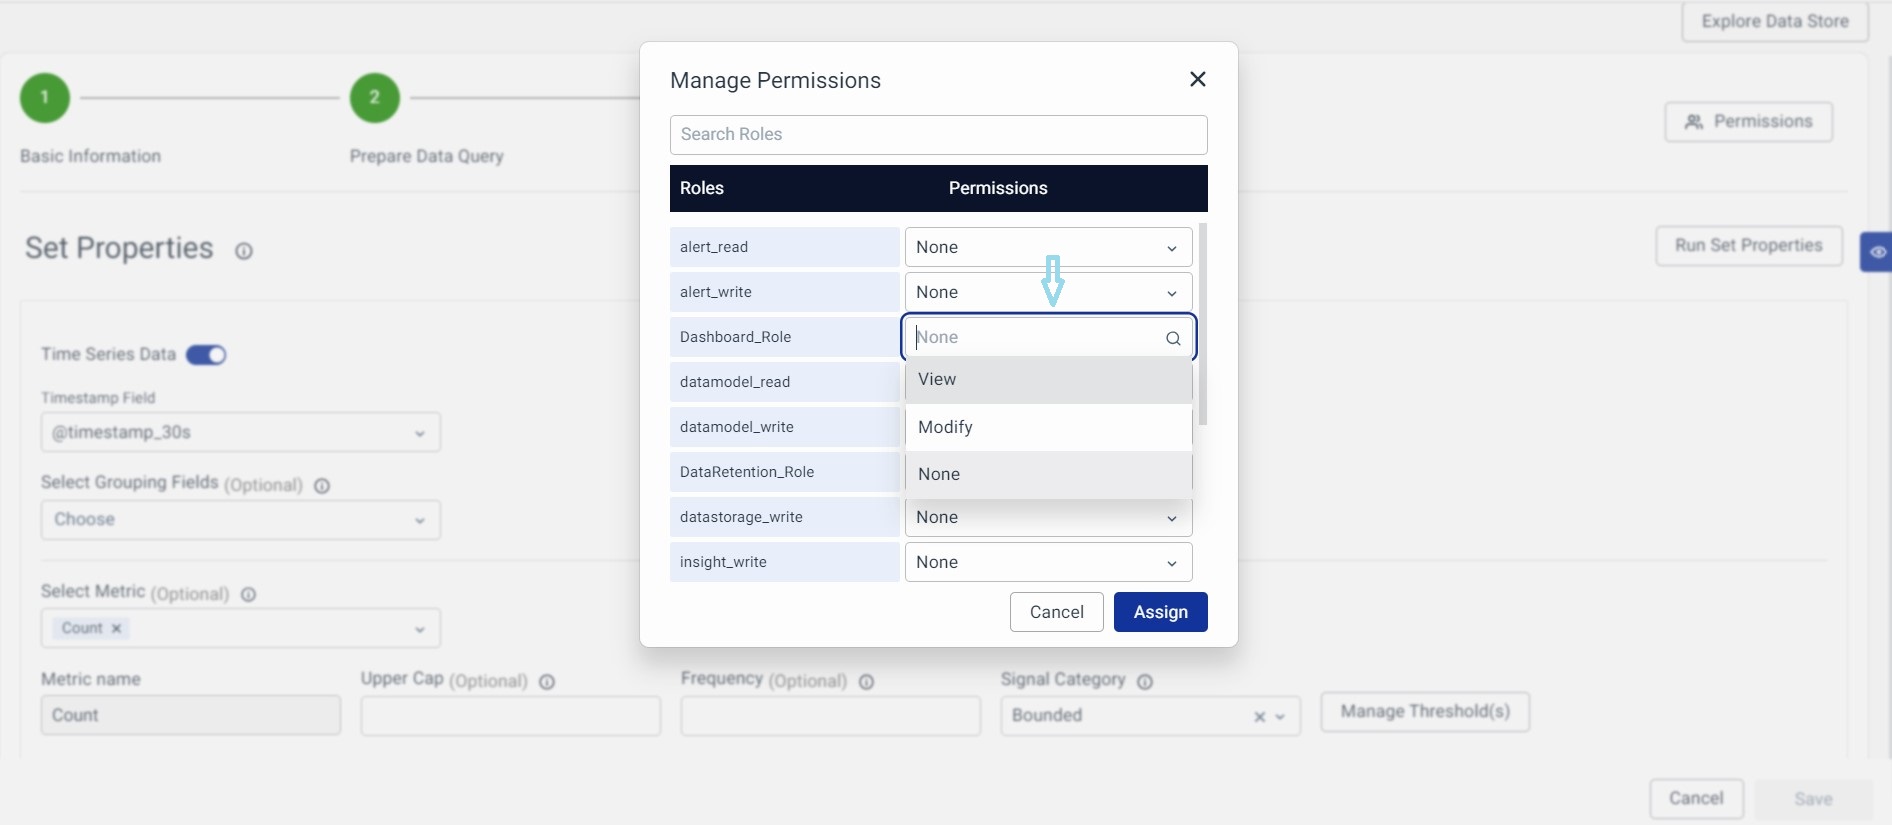Viewport: 1892px width, 825px height.
Task: Toggle the Time Series Data switch
Action: point(206,355)
